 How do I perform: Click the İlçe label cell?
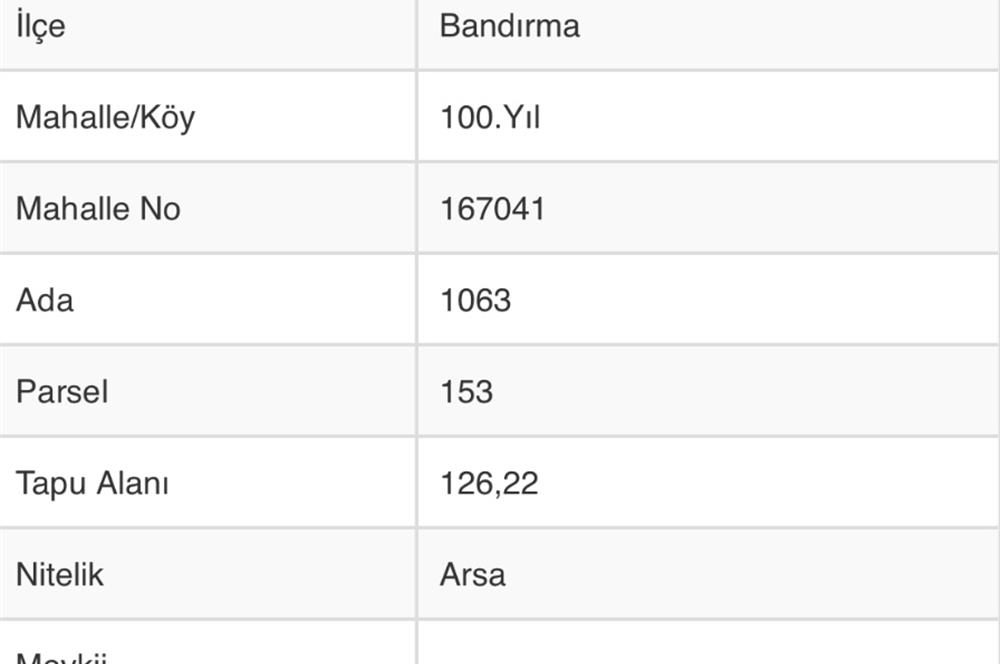click(x=208, y=34)
